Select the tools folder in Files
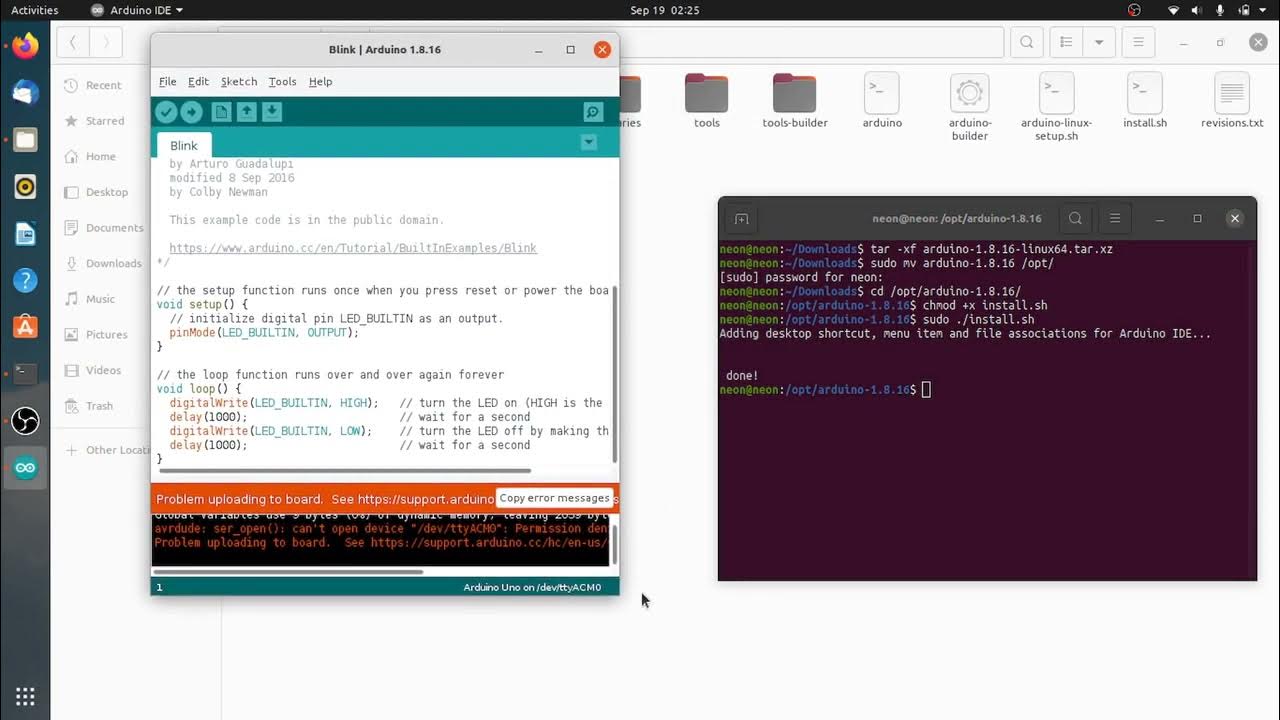Image resolution: width=1280 pixels, height=720 pixels. 707,101
